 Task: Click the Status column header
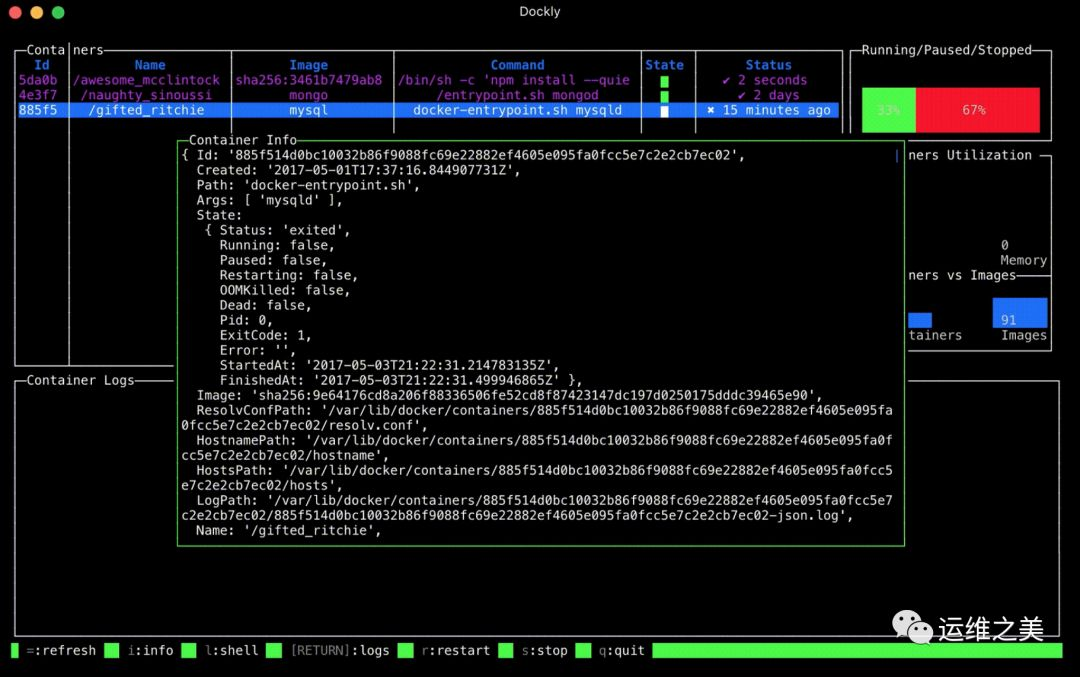coord(768,65)
